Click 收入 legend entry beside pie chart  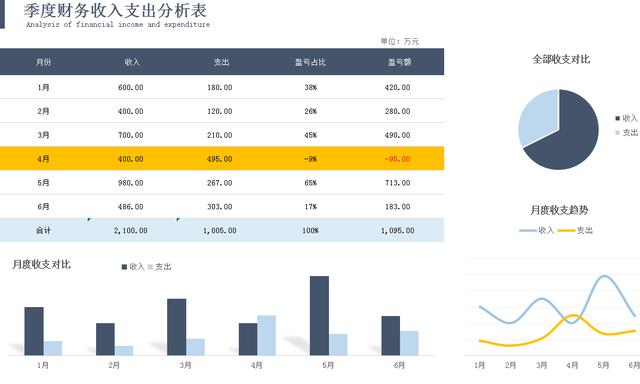627,118
